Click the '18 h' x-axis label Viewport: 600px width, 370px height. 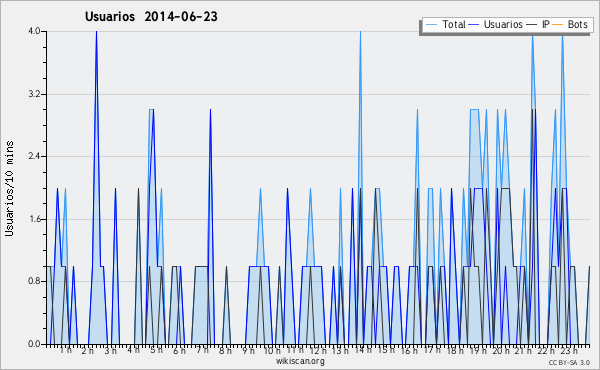[x=455, y=350]
